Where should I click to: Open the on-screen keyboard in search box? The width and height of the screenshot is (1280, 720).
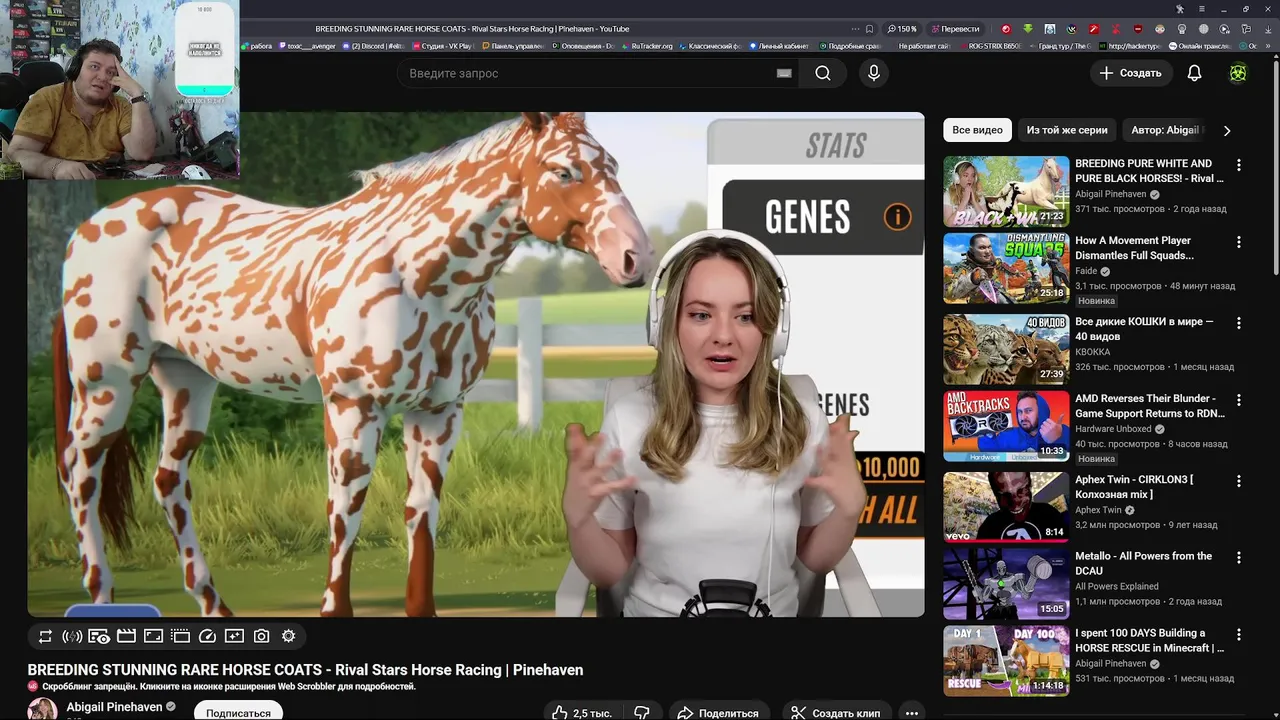click(784, 73)
